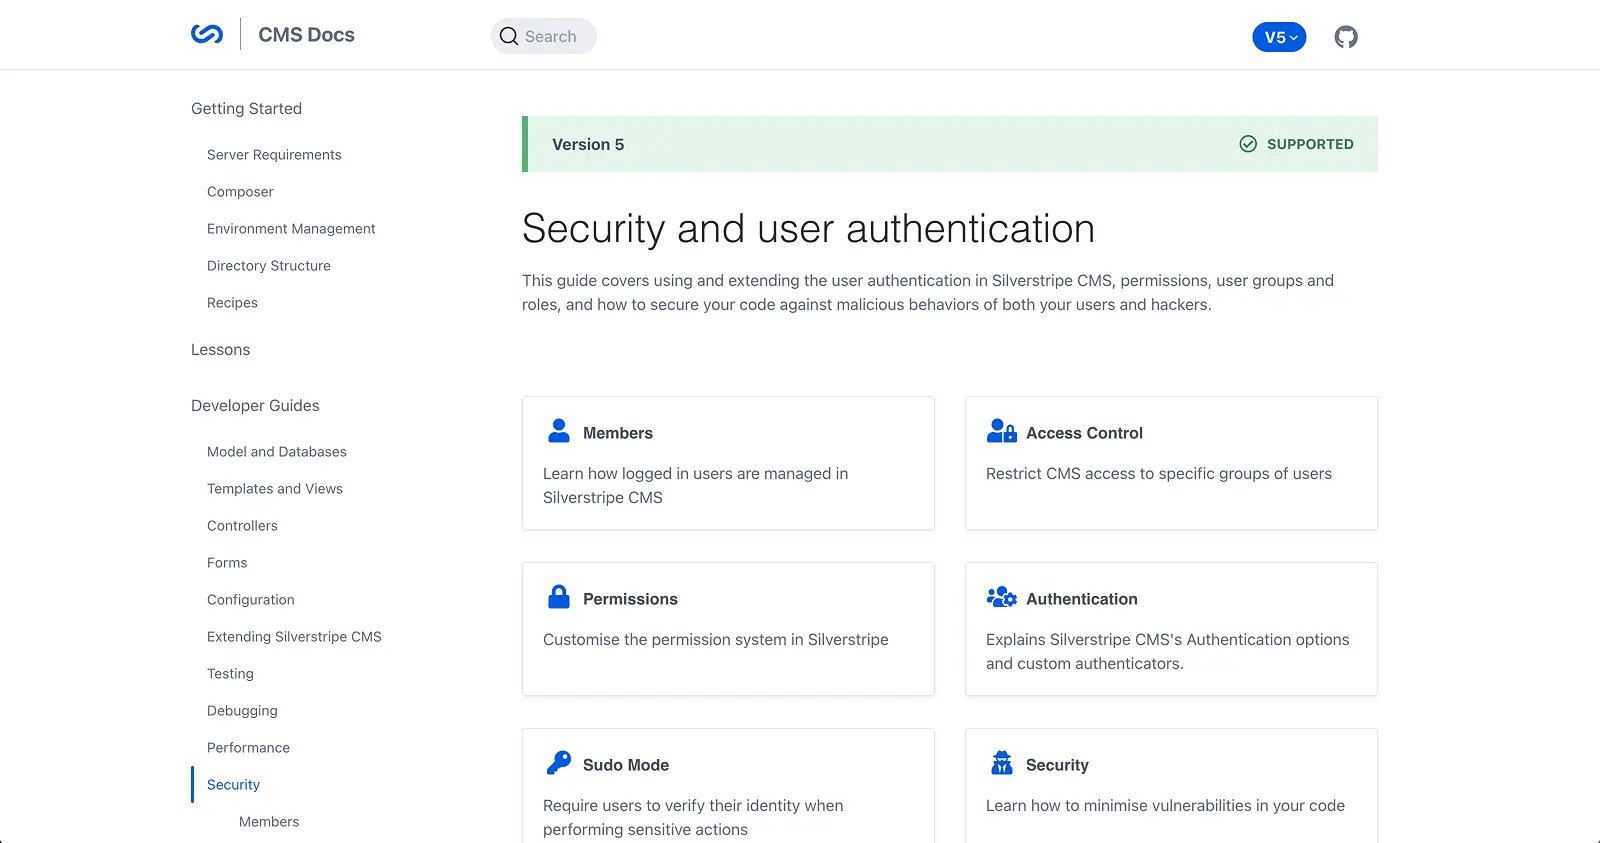The height and width of the screenshot is (843, 1600).
Task: Click the Version 5 banner text
Action: tap(588, 144)
